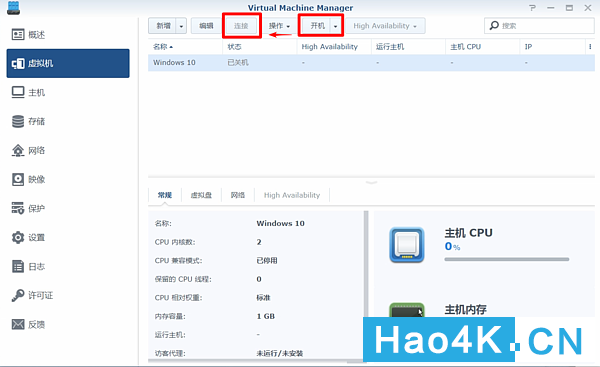Click the 1 GB memory value
Viewport: 600px width, 367px height.
(x=266, y=316)
